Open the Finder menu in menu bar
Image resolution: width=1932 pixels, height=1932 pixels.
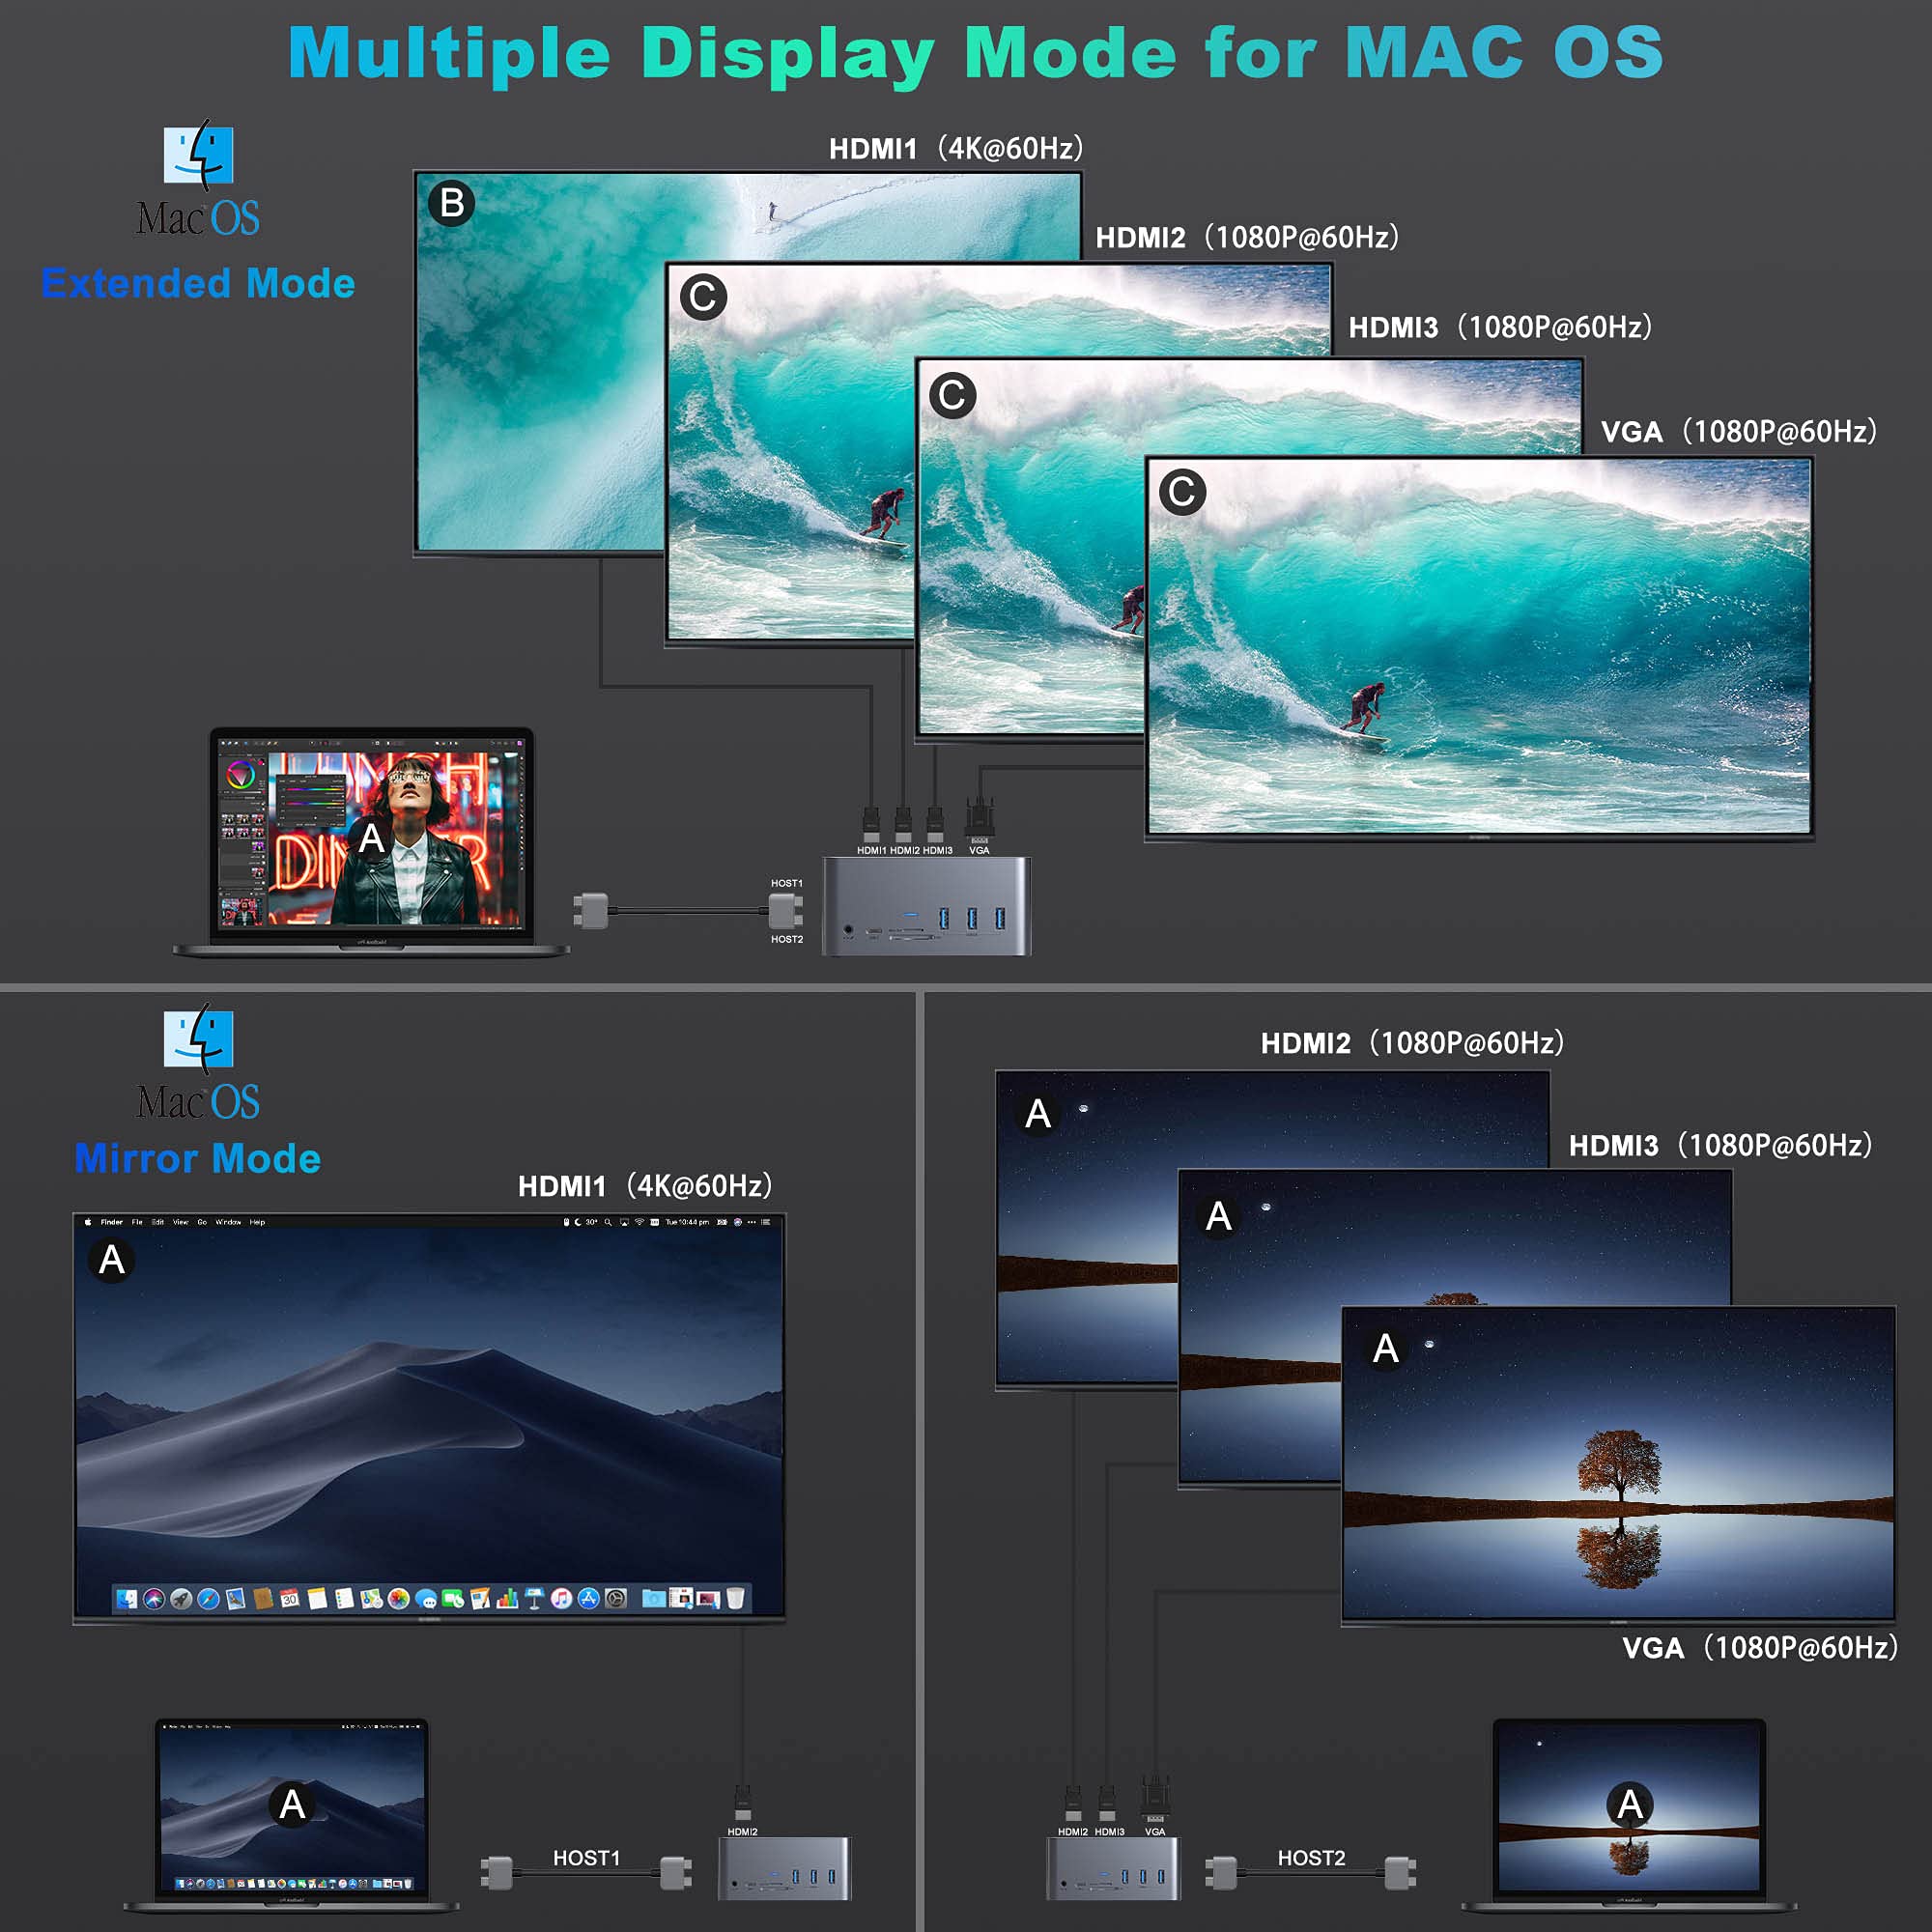point(111,1222)
